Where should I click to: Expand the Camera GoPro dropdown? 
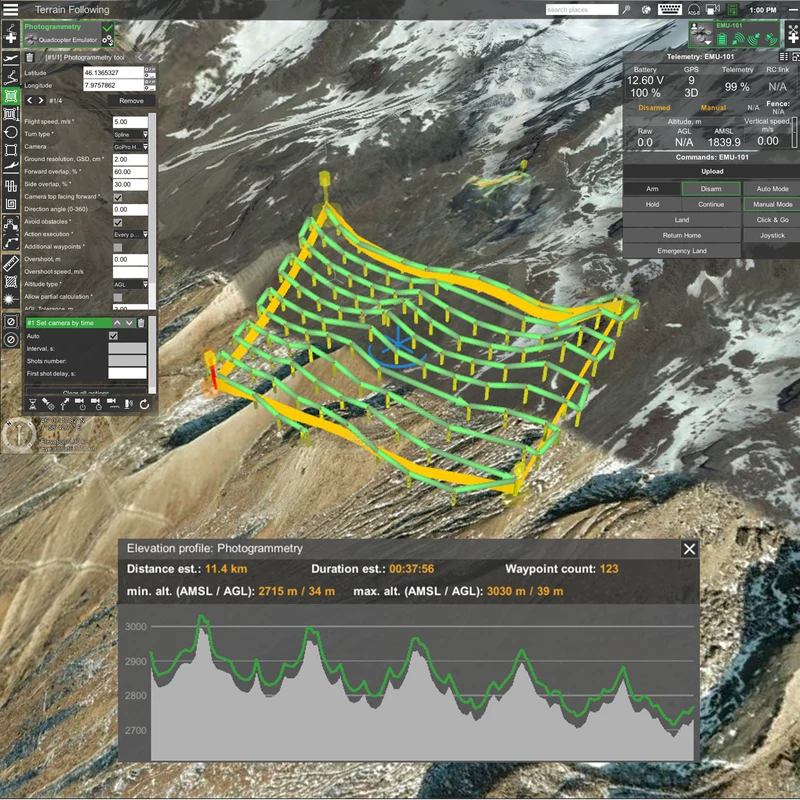coord(131,147)
